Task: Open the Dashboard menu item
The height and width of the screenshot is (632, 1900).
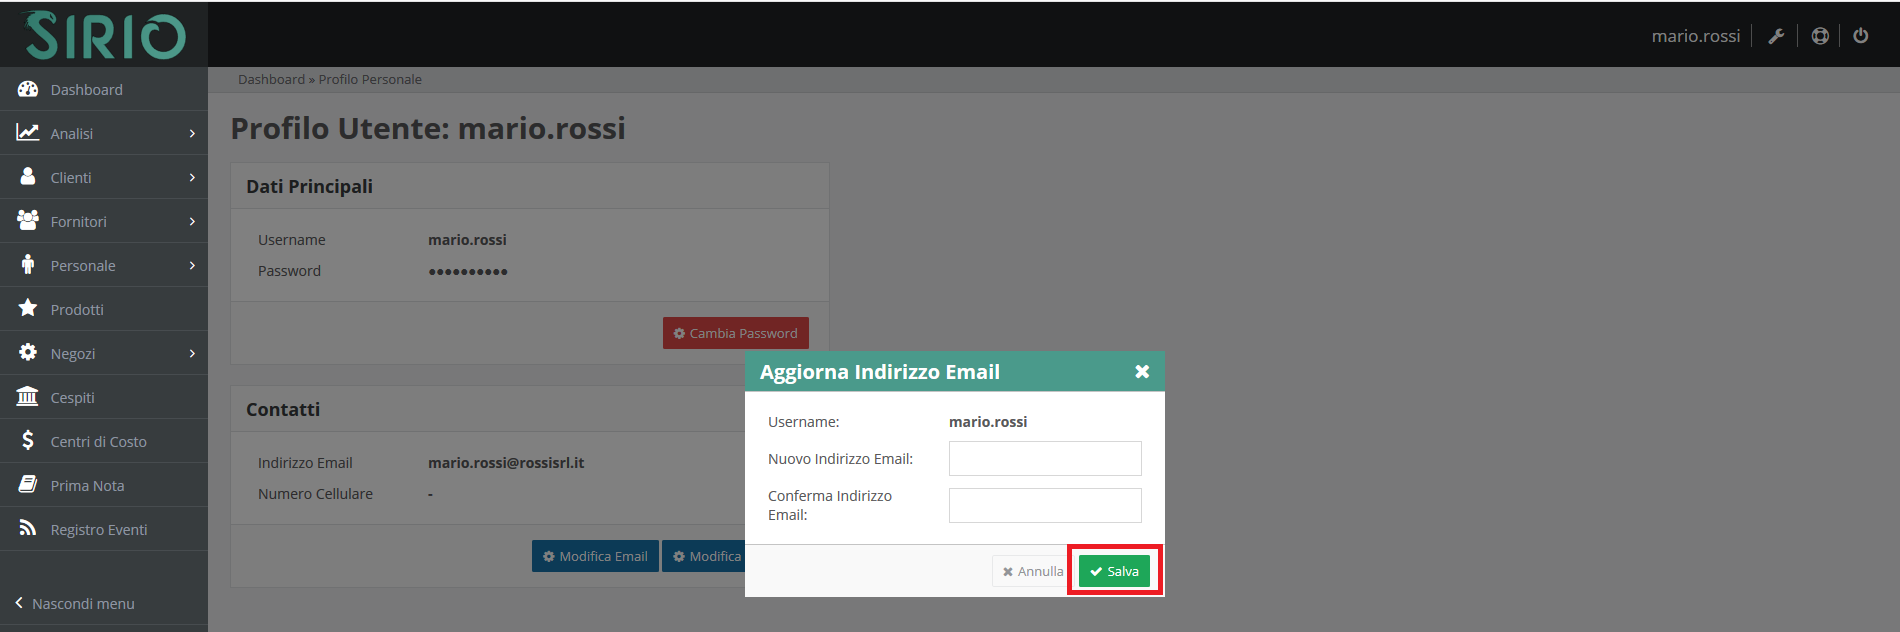Action: [x=104, y=89]
